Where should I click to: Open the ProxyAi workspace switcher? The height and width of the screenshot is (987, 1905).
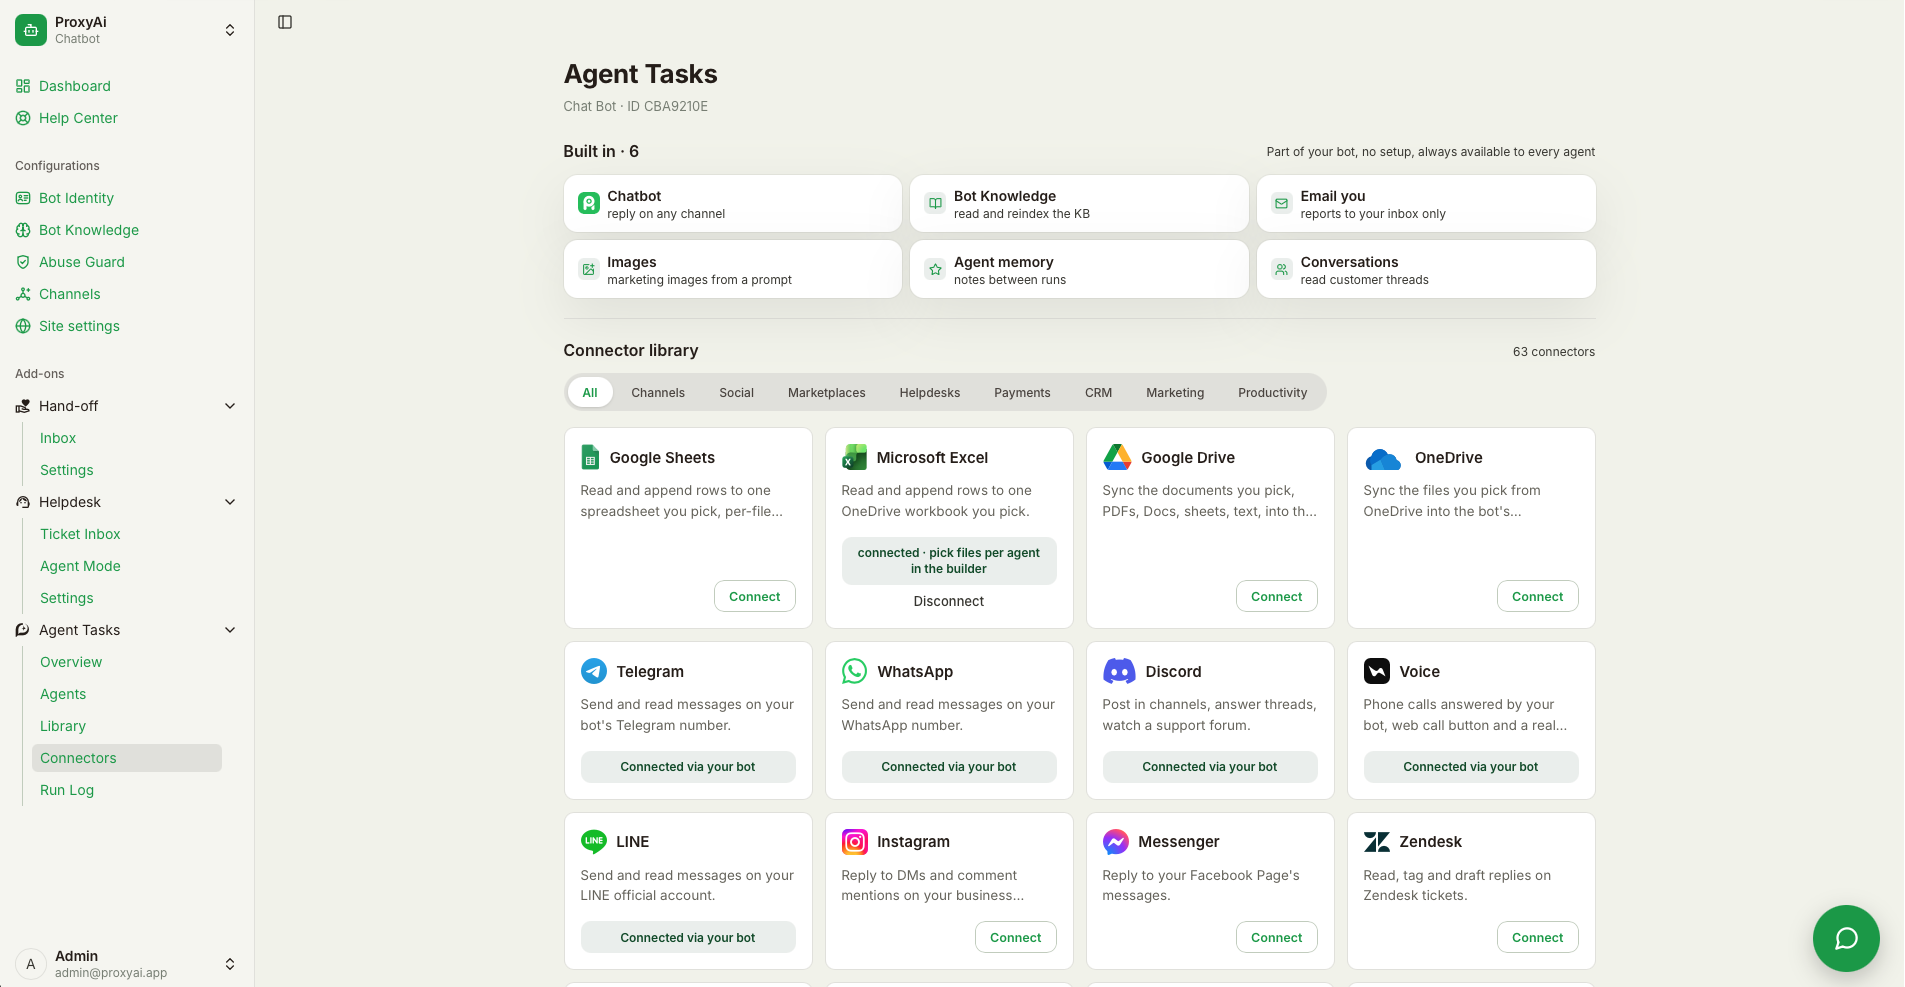pos(127,30)
